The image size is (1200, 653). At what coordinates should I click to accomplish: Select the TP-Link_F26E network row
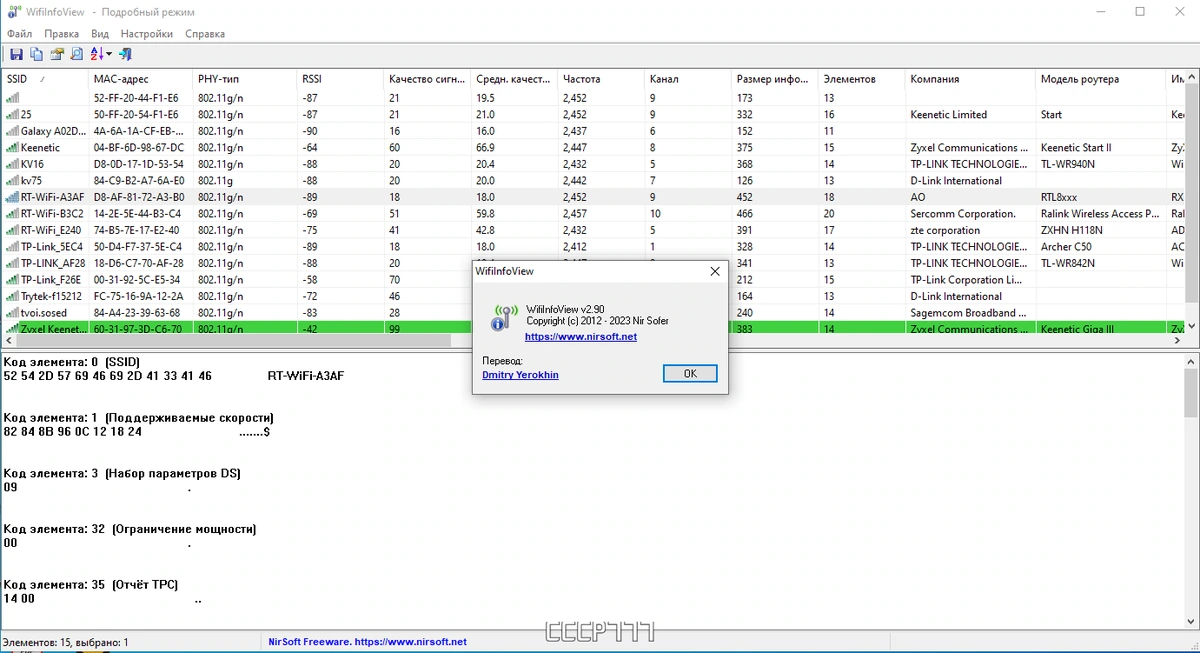point(594,279)
